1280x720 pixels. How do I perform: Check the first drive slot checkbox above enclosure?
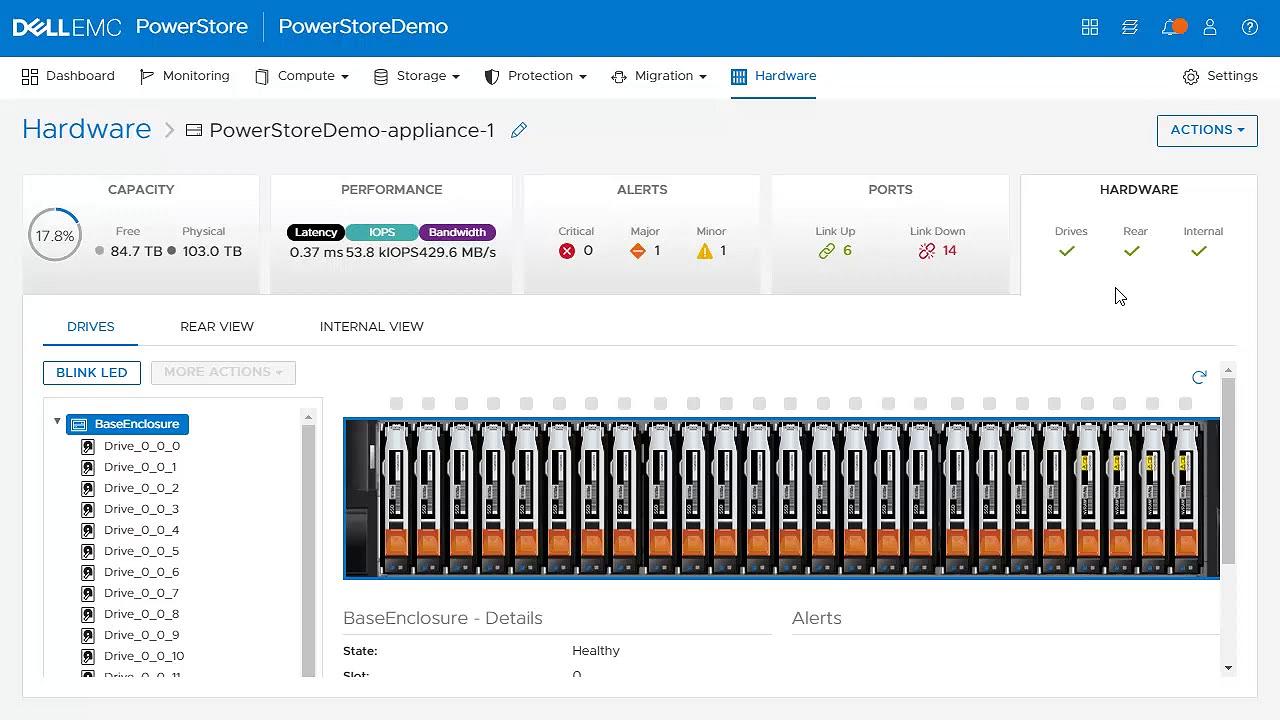pyautogui.click(x=397, y=403)
